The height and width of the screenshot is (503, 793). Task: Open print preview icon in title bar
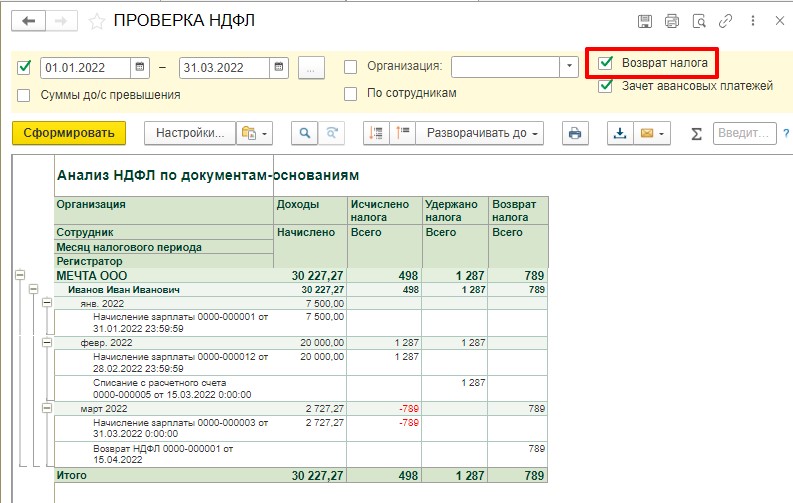(699, 21)
